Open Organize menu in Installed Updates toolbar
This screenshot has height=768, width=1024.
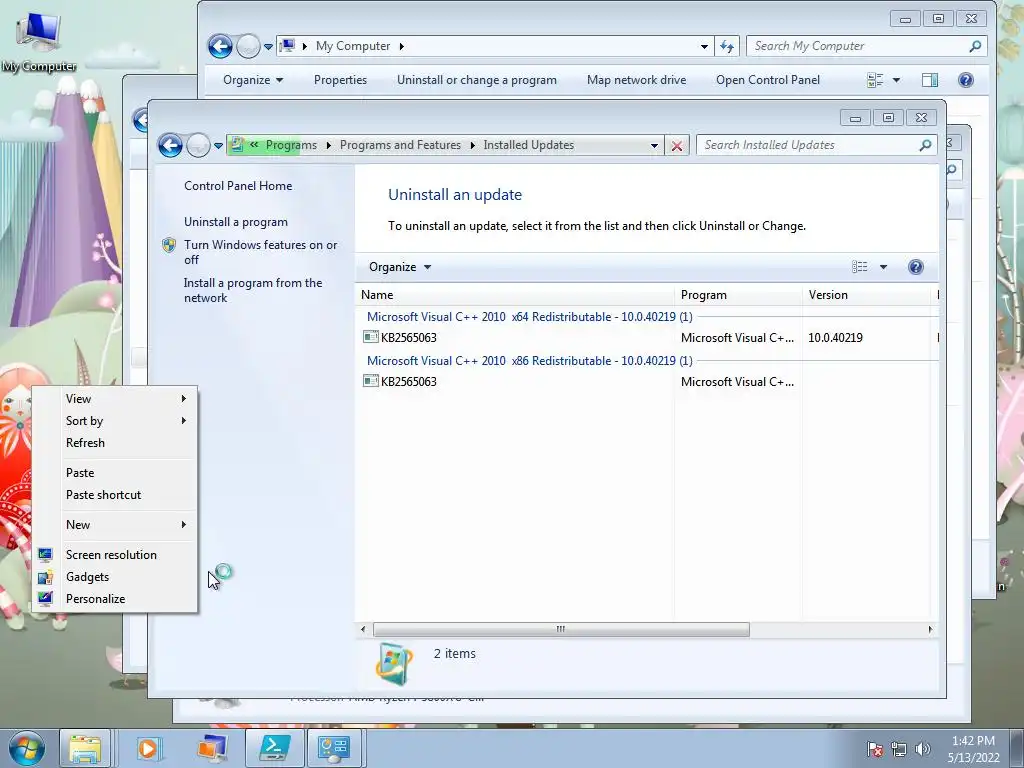[x=400, y=267]
